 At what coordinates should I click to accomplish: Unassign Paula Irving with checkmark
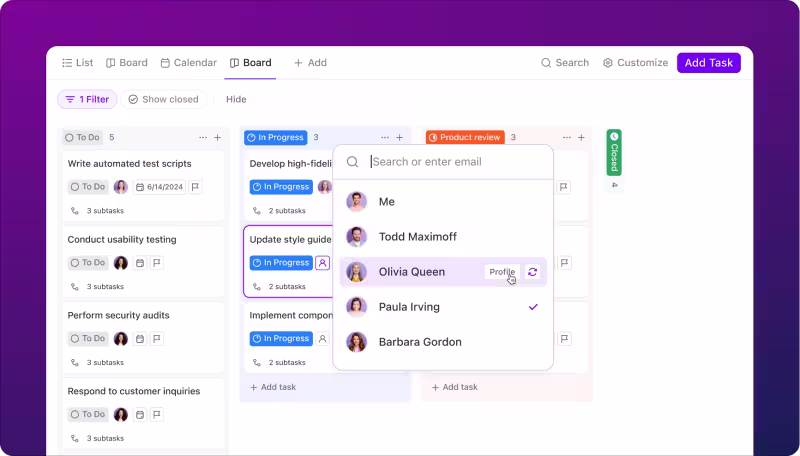533,307
